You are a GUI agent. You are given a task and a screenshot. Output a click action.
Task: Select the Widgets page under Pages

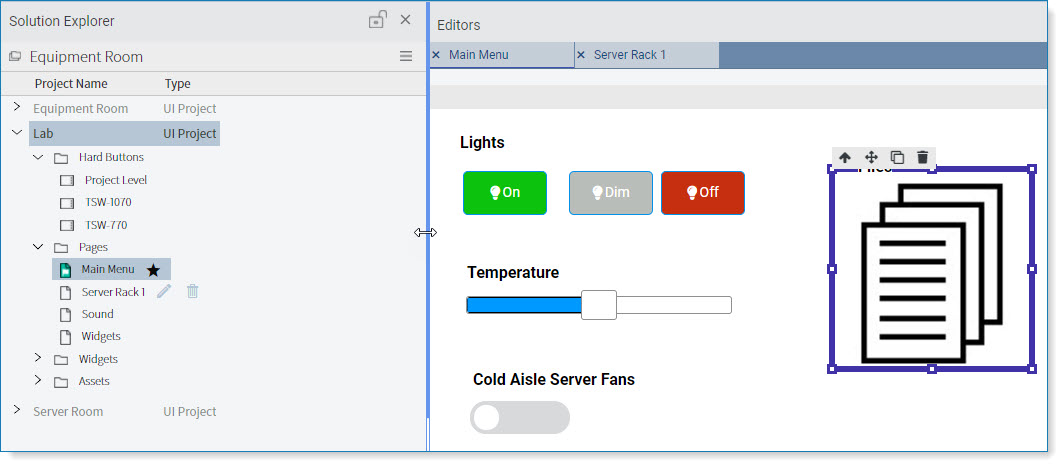click(101, 336)
